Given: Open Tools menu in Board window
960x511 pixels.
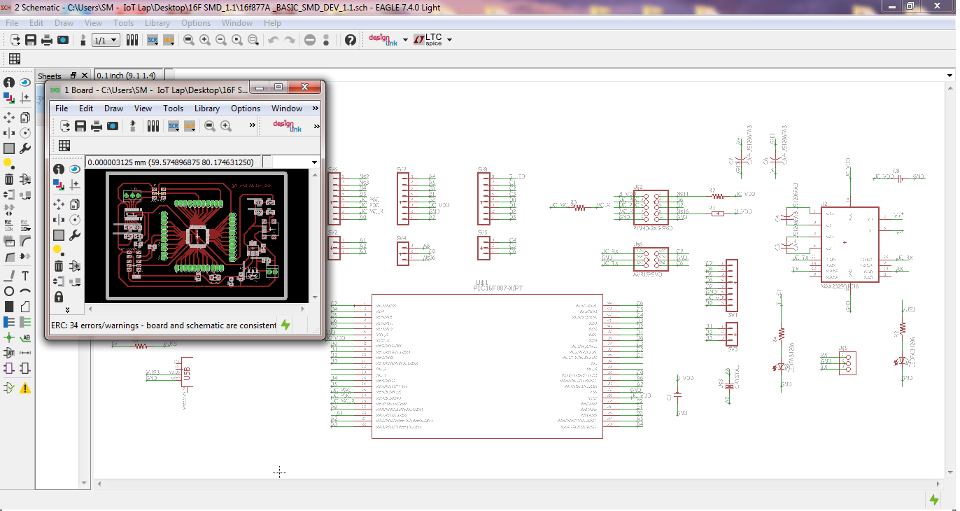Looking at the screenshot, I should (173, 108).
